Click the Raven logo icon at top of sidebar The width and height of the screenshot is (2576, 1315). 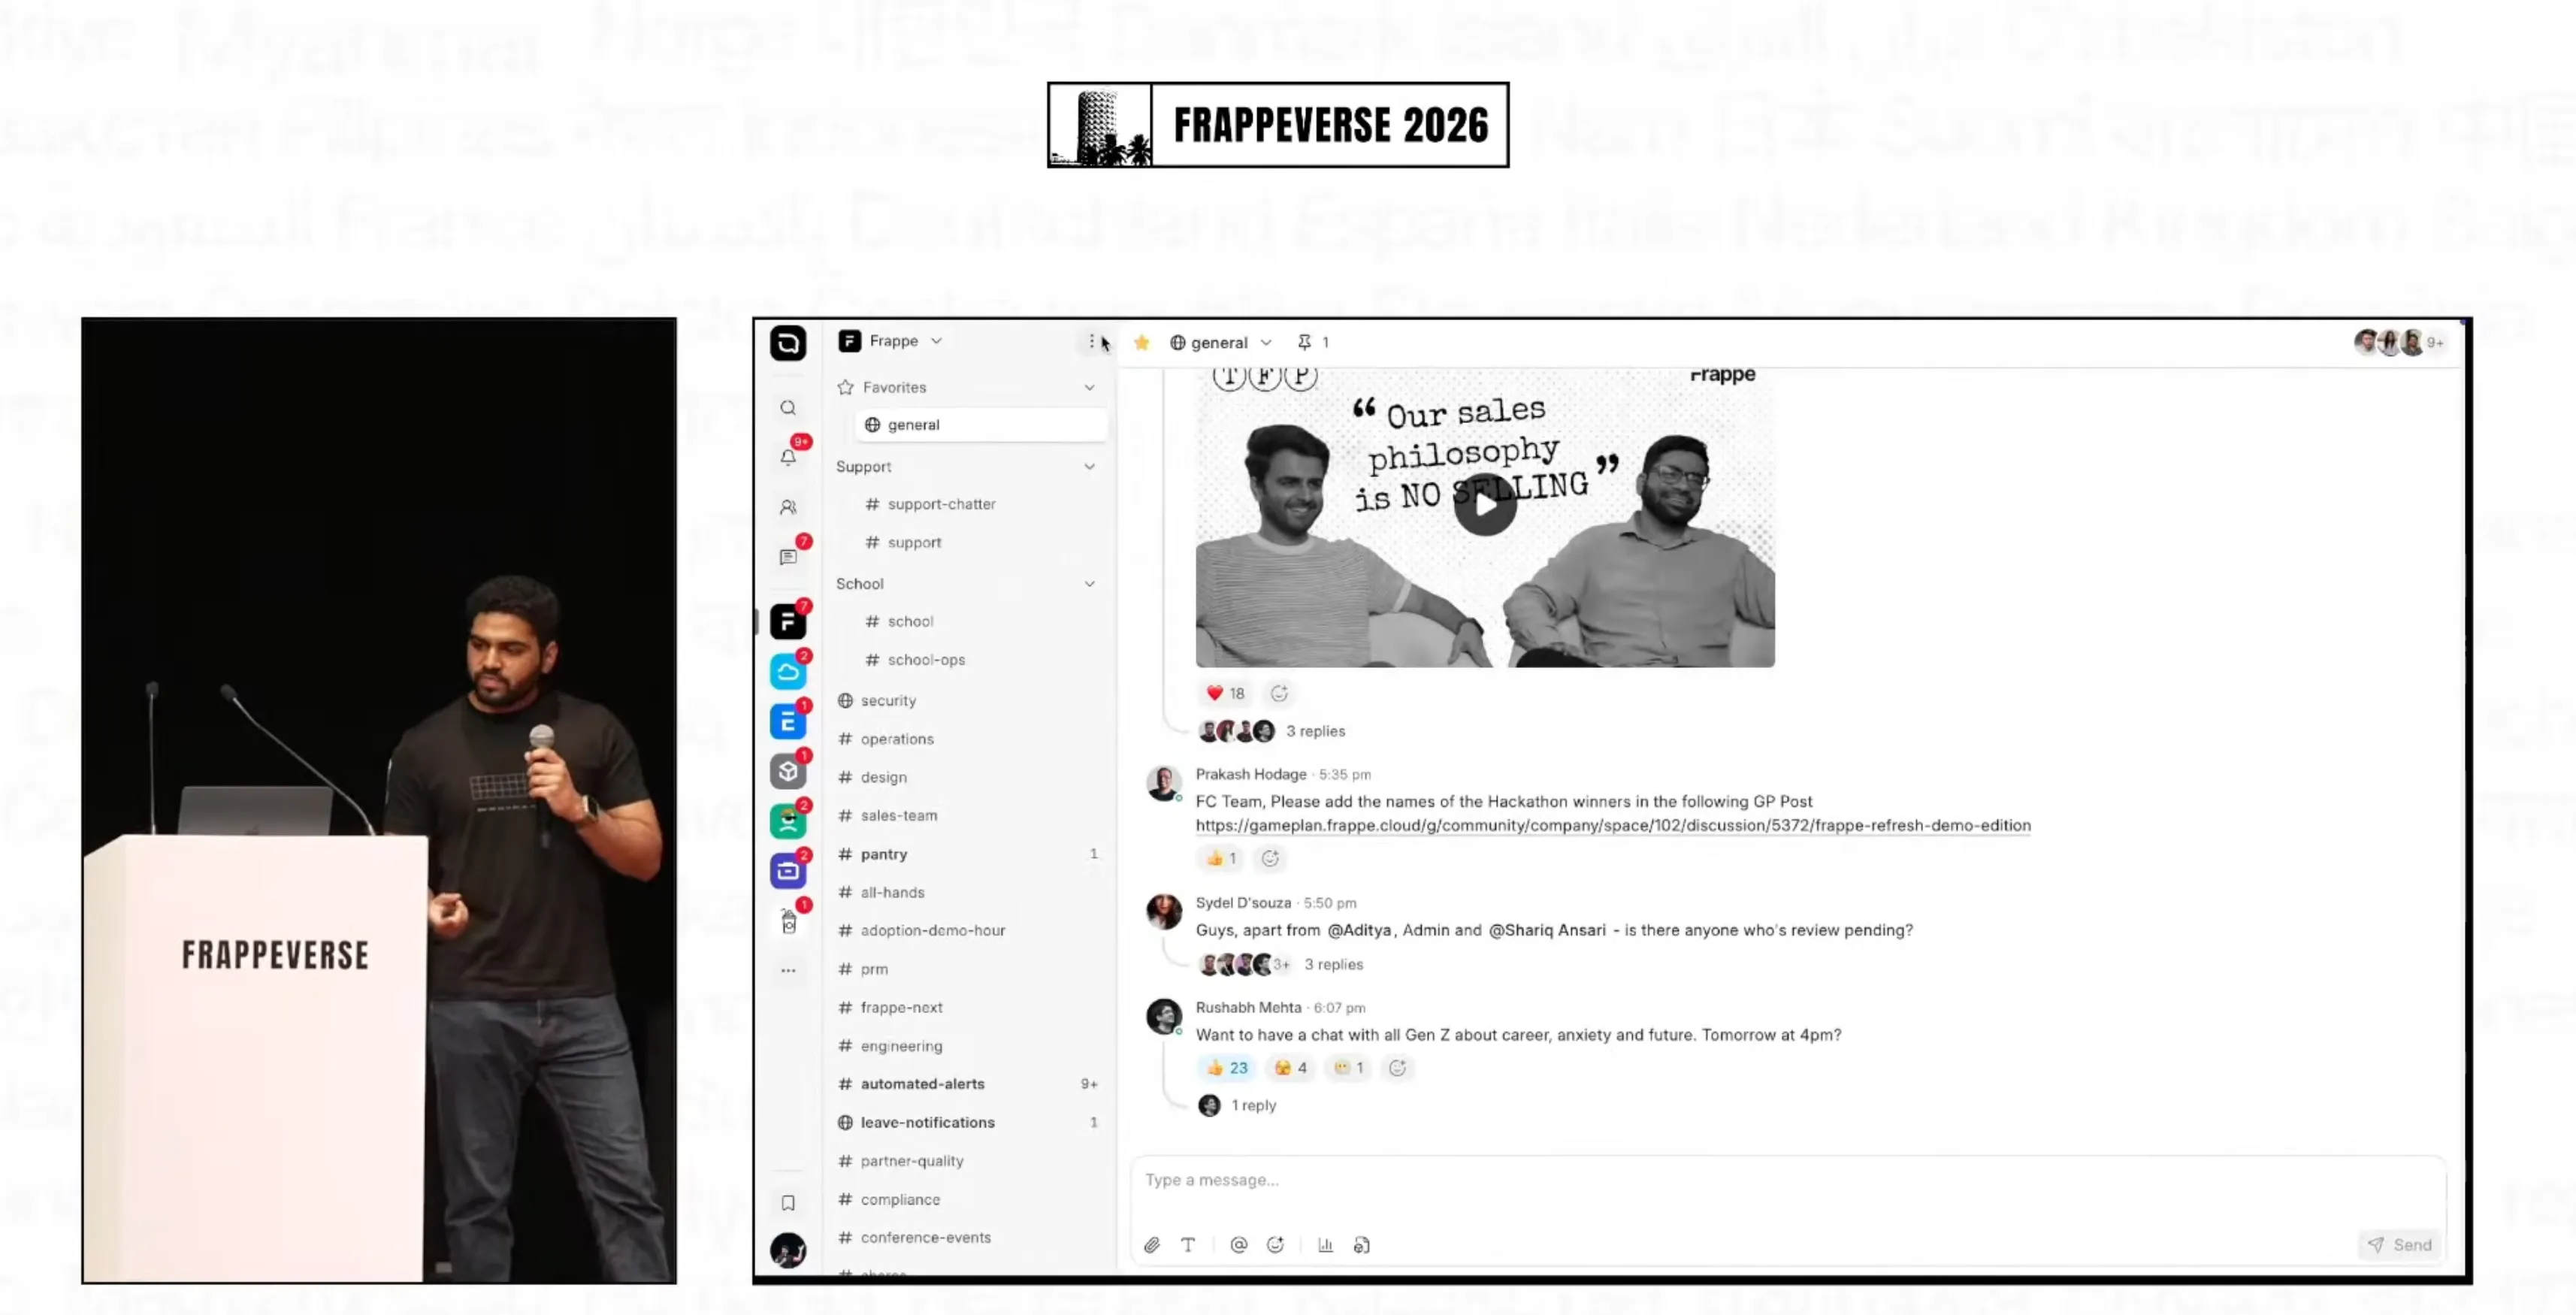click(x=788, y=343)
